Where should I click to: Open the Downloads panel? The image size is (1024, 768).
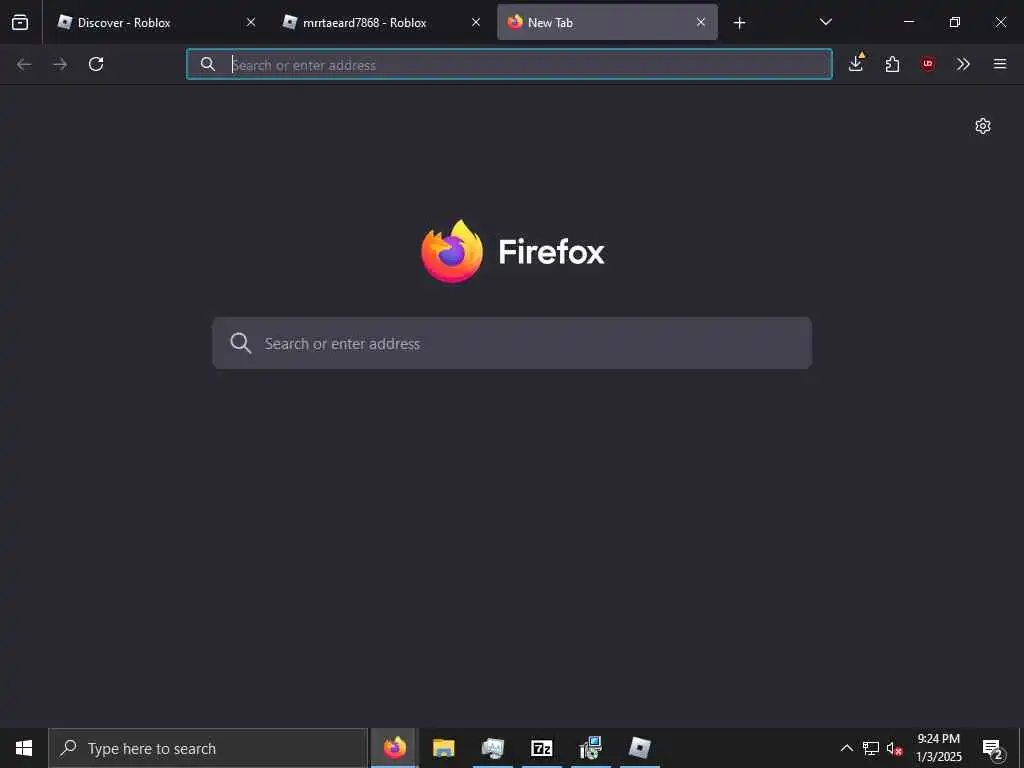click(856, 64)
